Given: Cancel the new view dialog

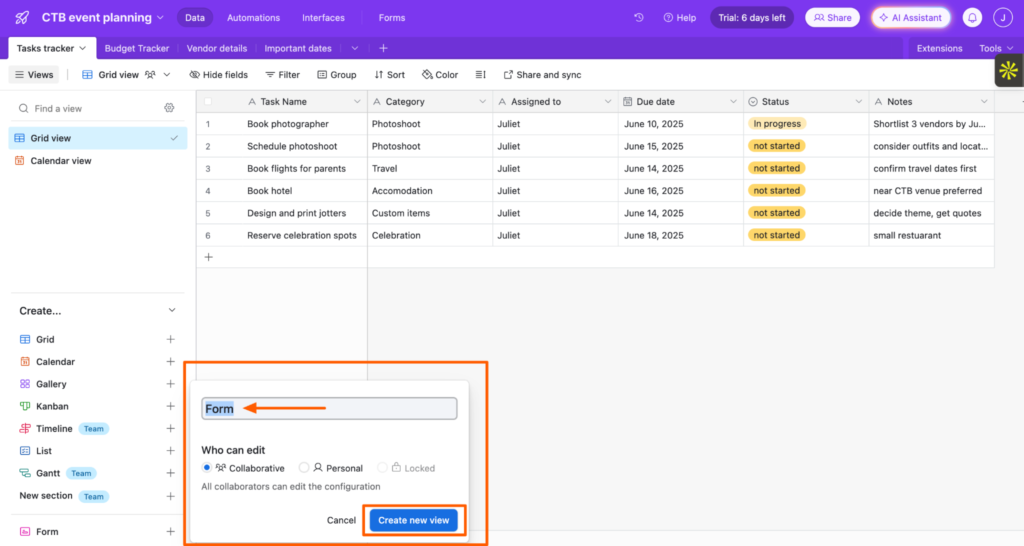Looking at the screenshot, I should (x=342, y=521).
